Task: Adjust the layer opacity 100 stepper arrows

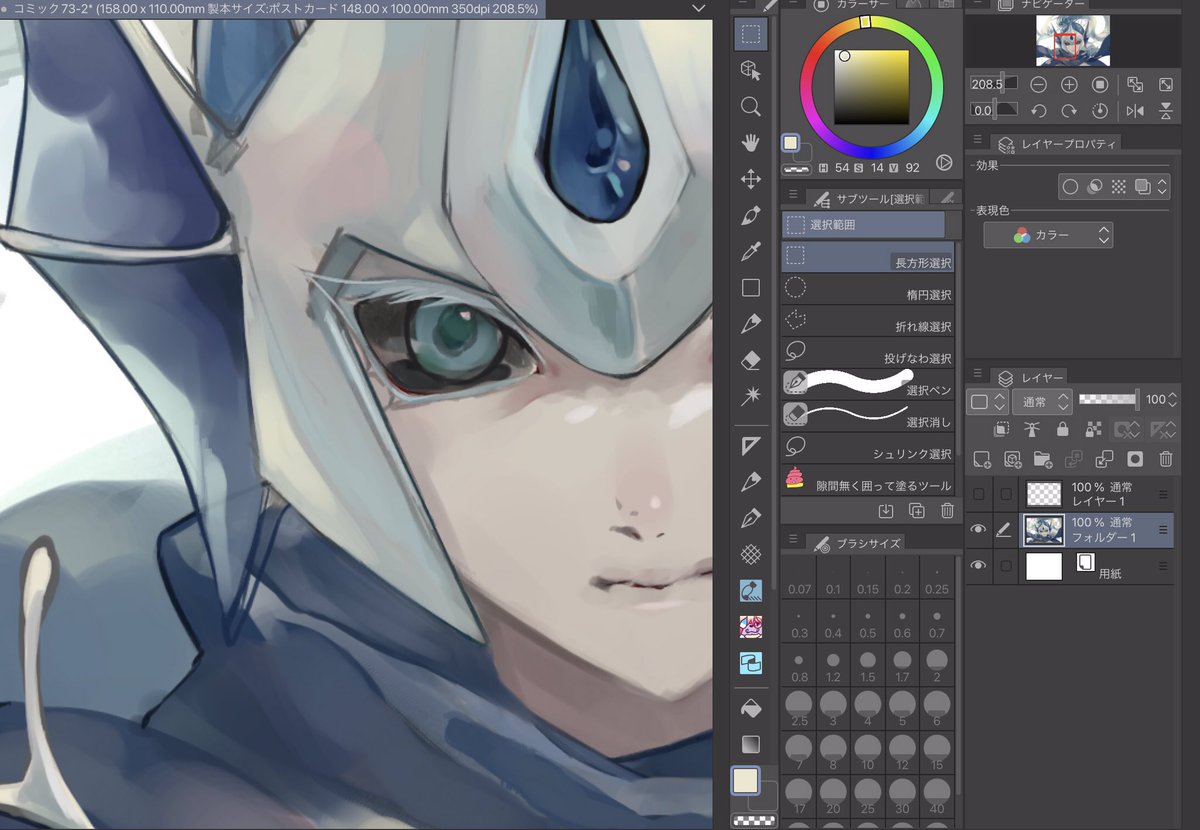Action: (1174, 400)
